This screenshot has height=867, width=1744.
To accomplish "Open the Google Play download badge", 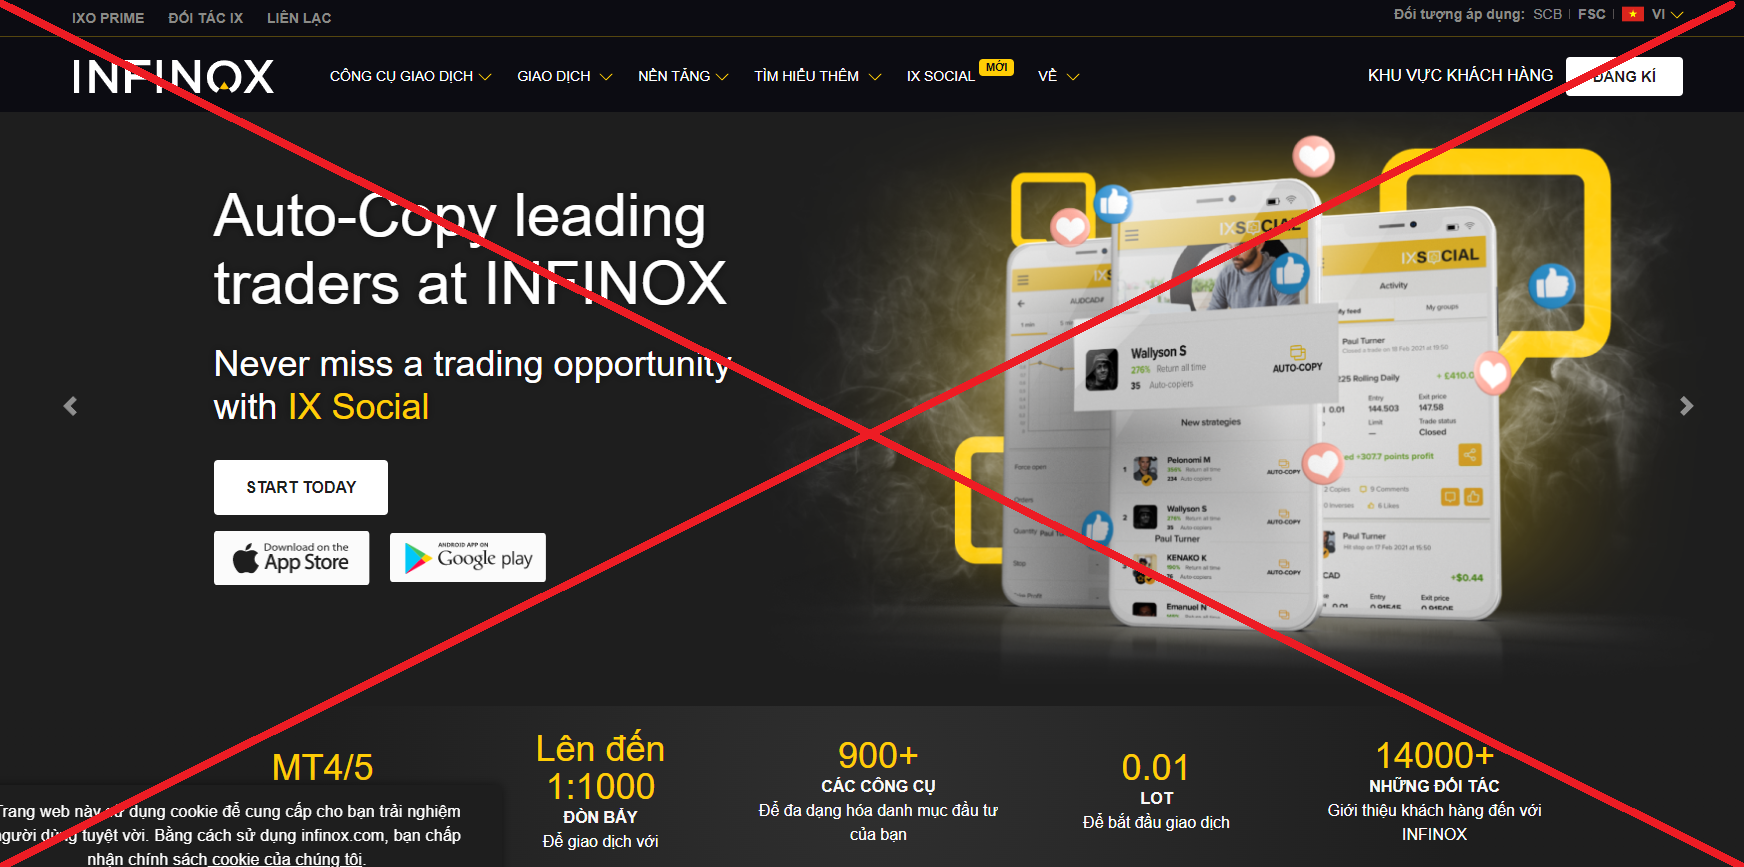I will (x=468, y=558).
